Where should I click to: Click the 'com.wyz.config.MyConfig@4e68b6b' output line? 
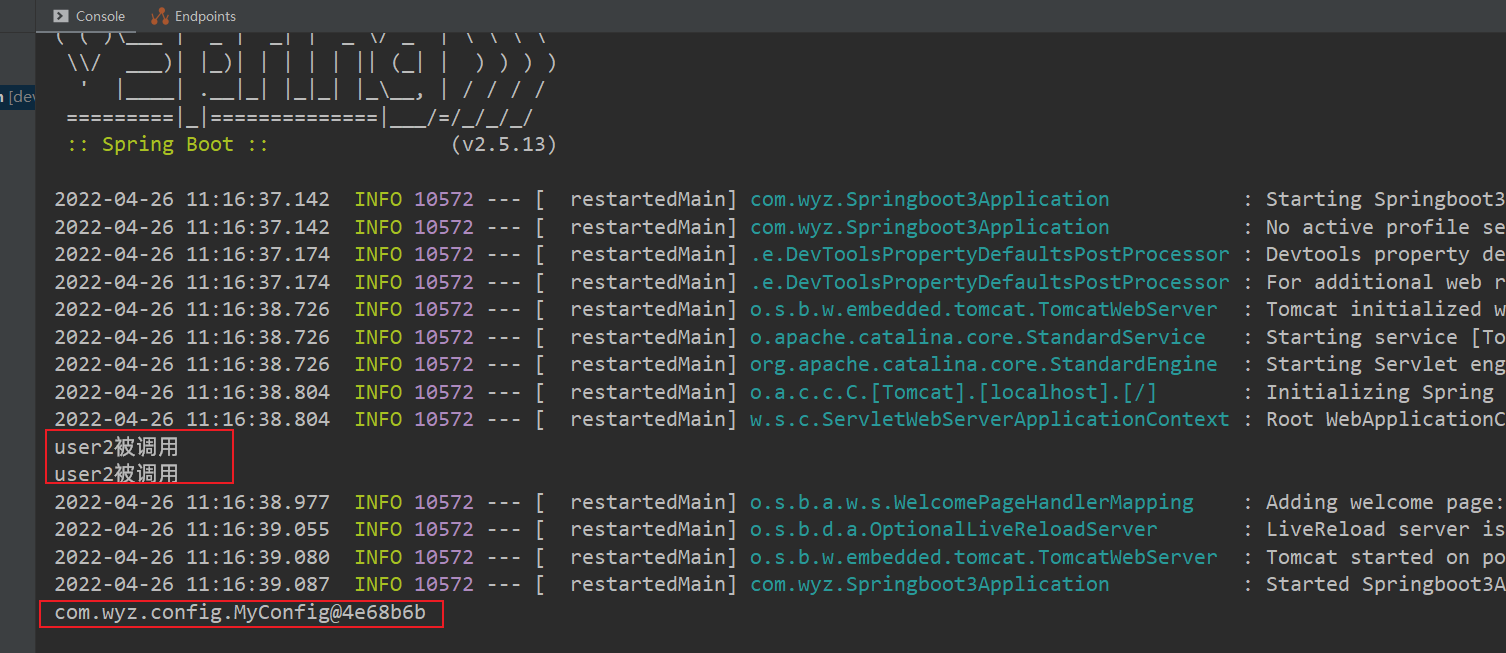point(240,613)
